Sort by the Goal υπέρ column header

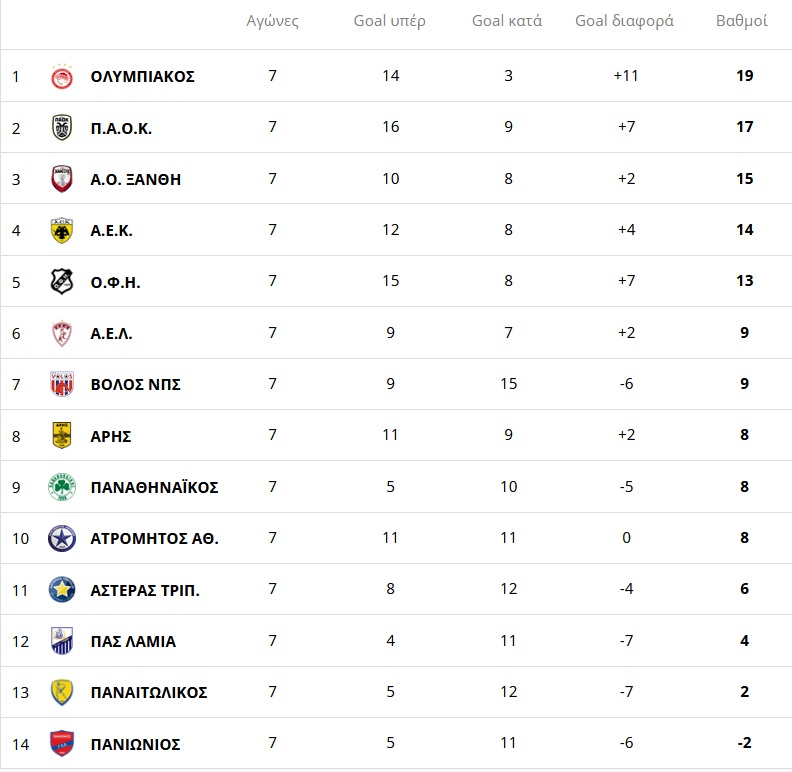[389, 21]
